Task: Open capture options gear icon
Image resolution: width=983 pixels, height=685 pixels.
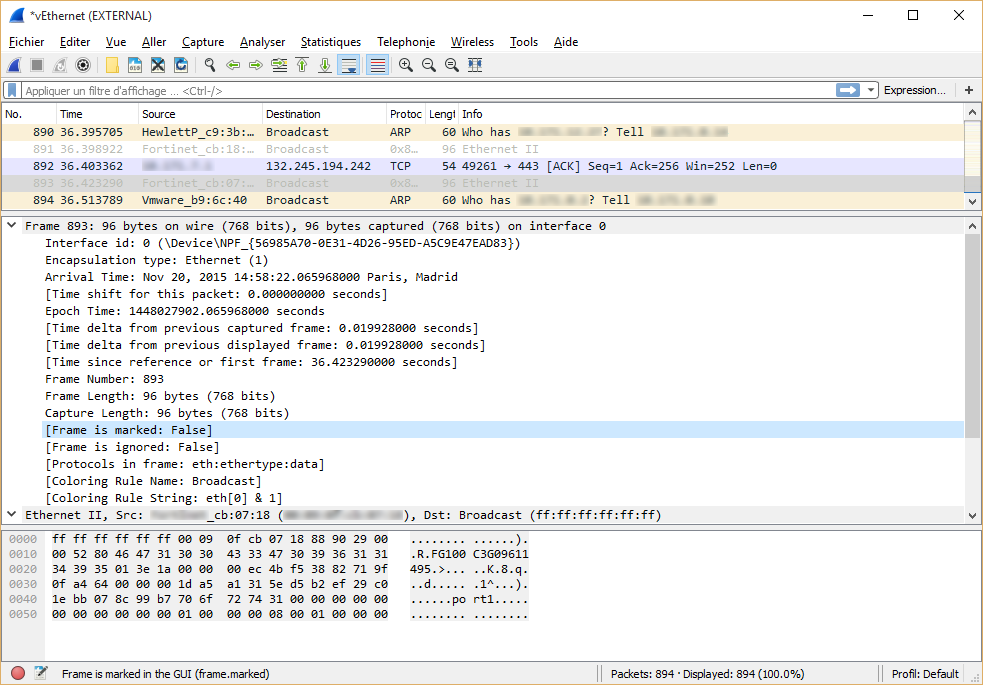Action: pyautogui.click(x=83, y=65)
